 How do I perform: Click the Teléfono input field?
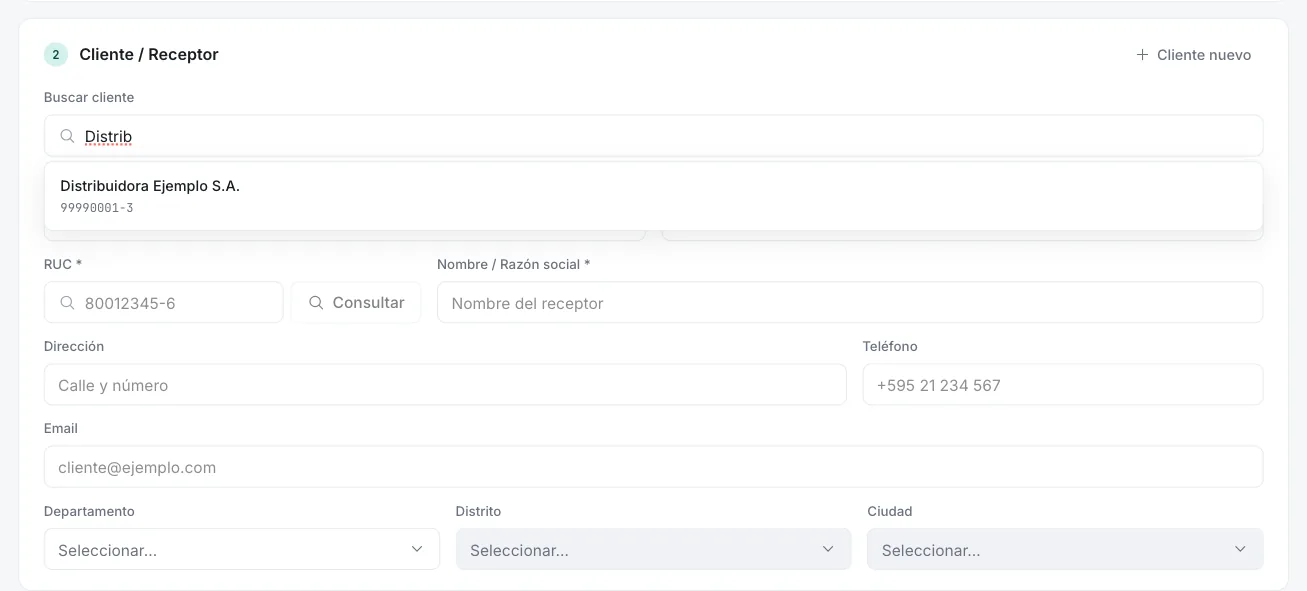pos(1063,384)
